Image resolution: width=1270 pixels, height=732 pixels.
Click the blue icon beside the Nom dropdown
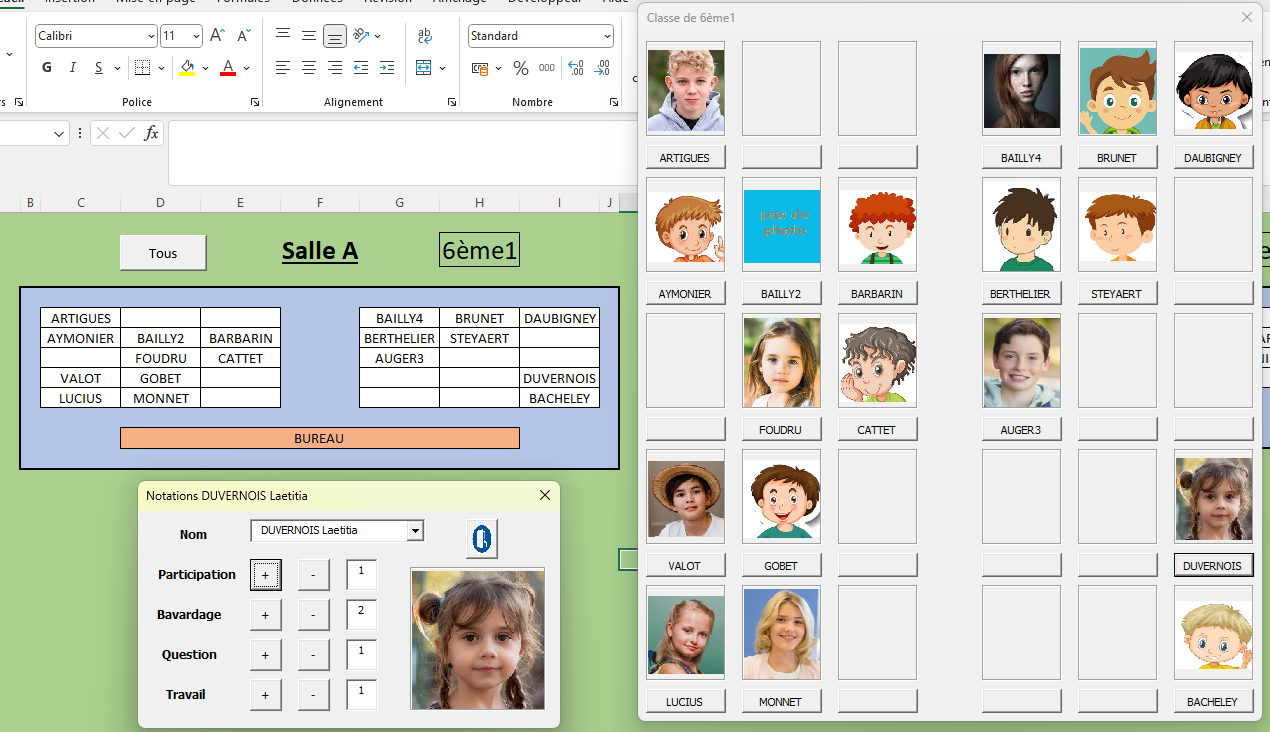coord(481,539)
